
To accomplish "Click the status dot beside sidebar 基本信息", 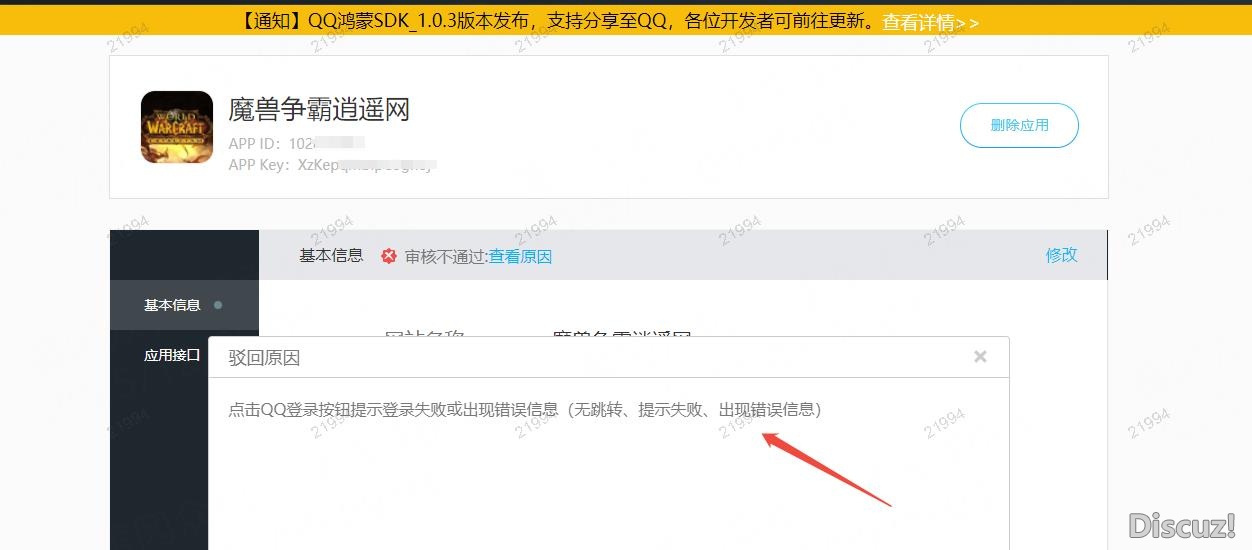I will pos(218,305).
